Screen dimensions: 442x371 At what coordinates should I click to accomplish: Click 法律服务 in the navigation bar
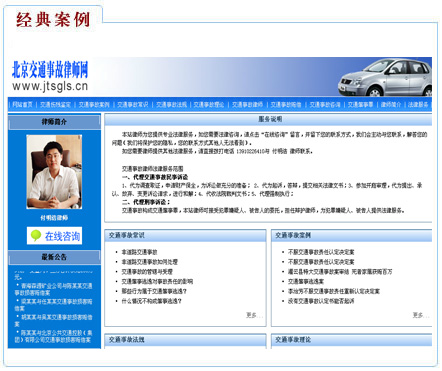418,105
